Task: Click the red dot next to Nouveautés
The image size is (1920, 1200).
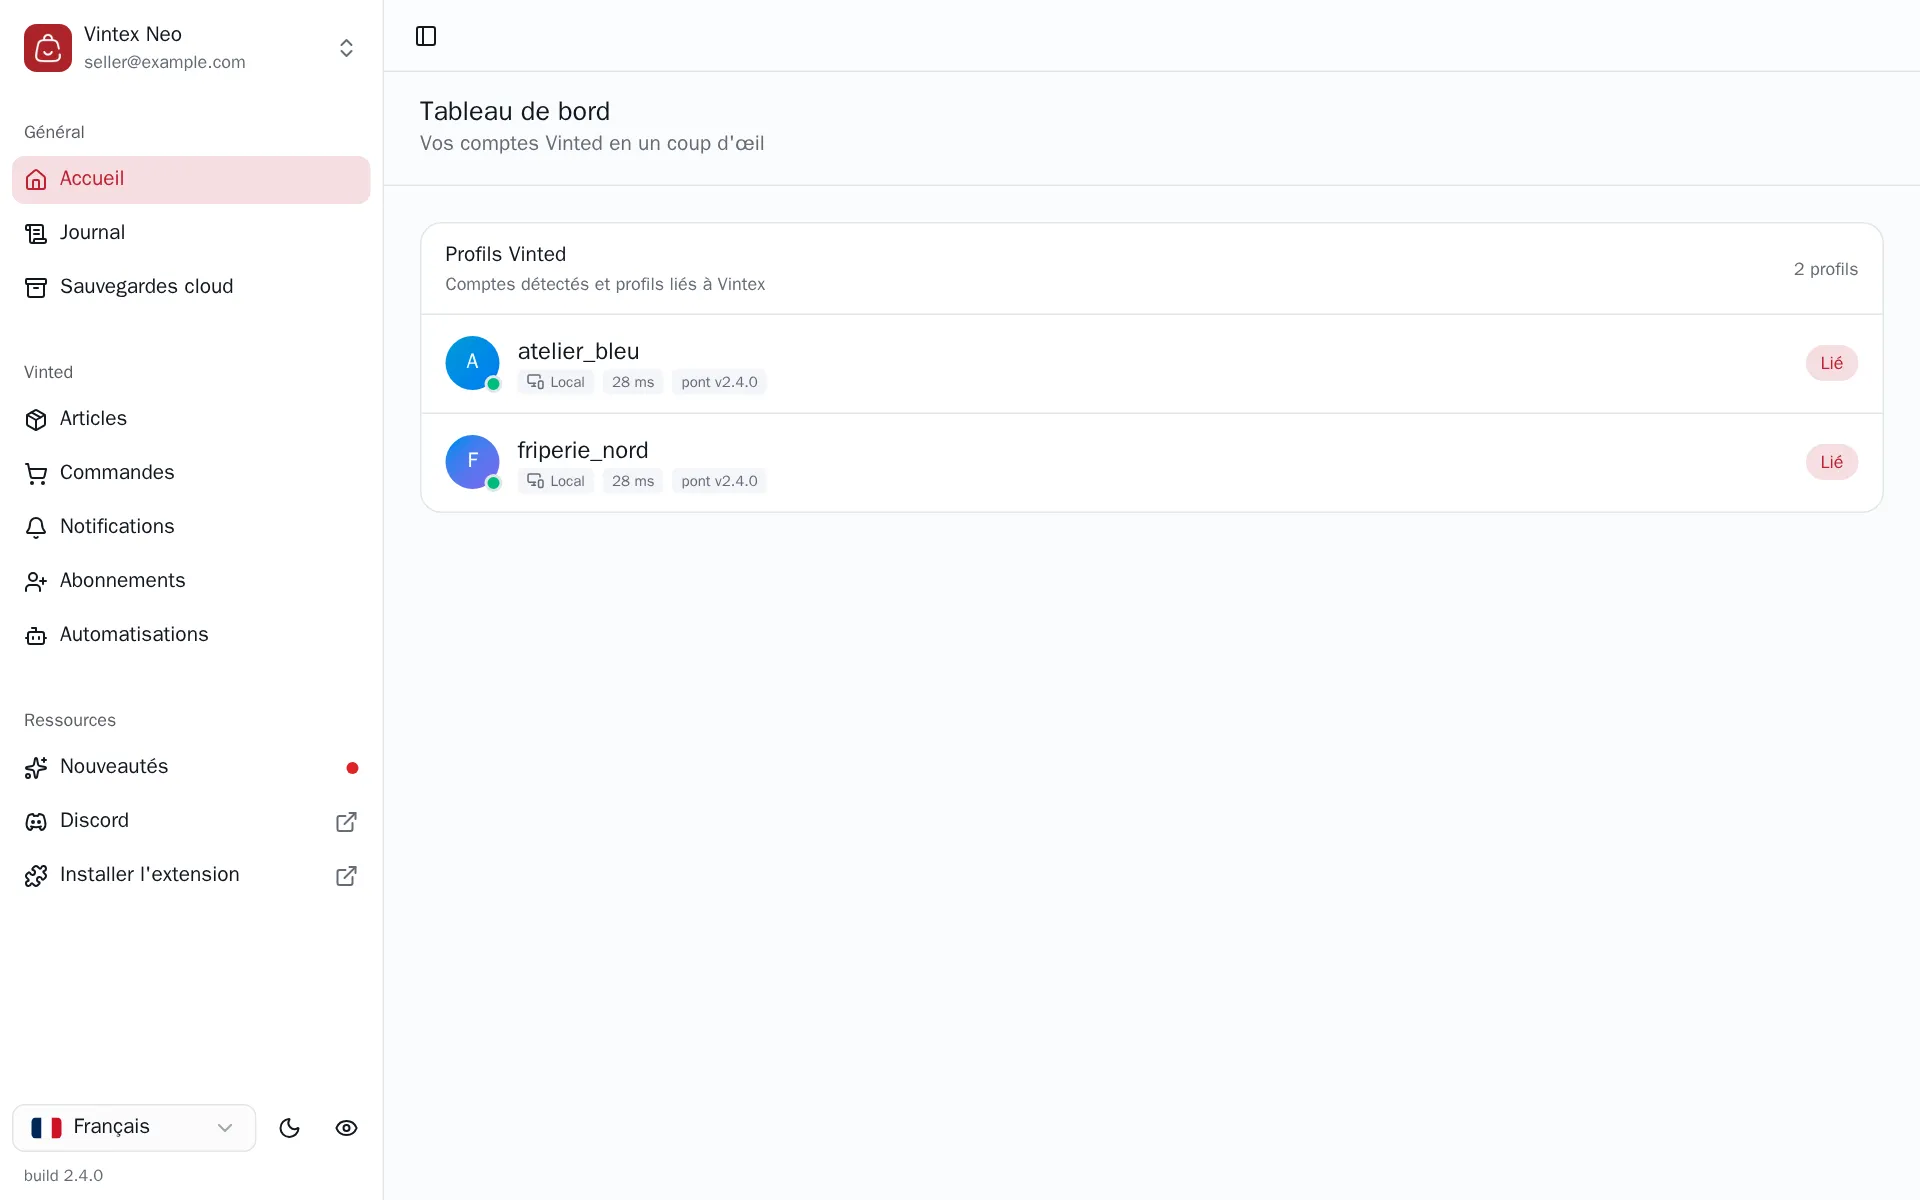Action: pos(352,768)
